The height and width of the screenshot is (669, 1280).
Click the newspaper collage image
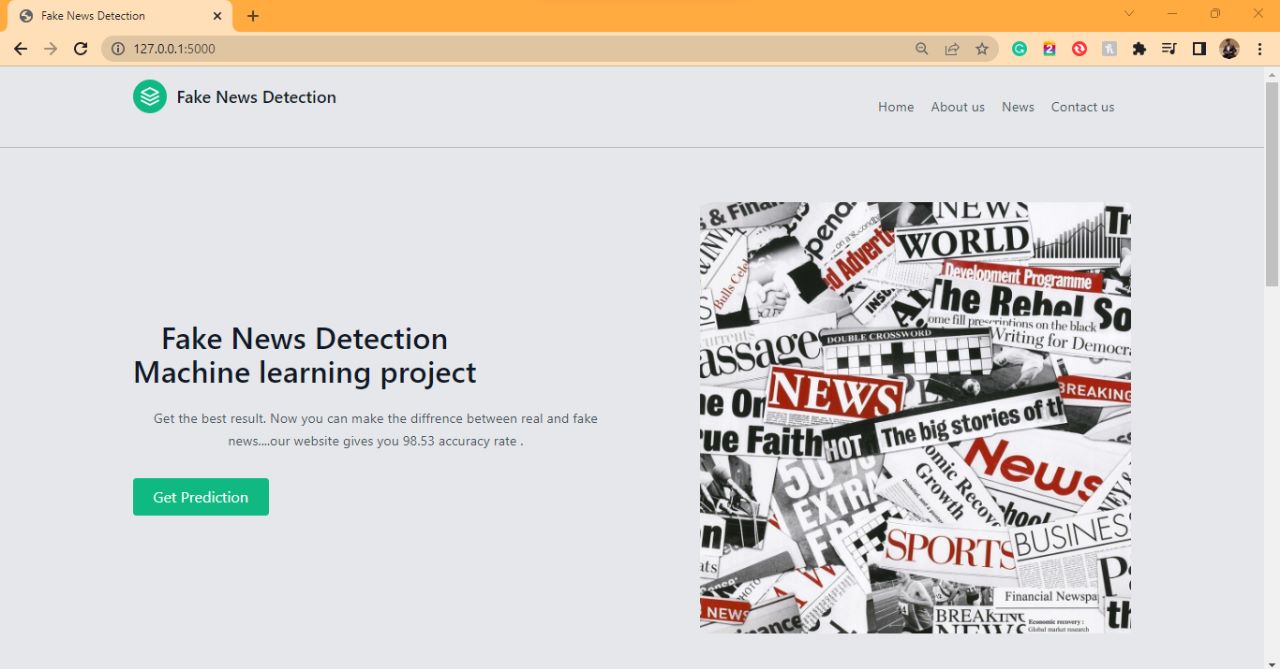(x=915, y=418)
